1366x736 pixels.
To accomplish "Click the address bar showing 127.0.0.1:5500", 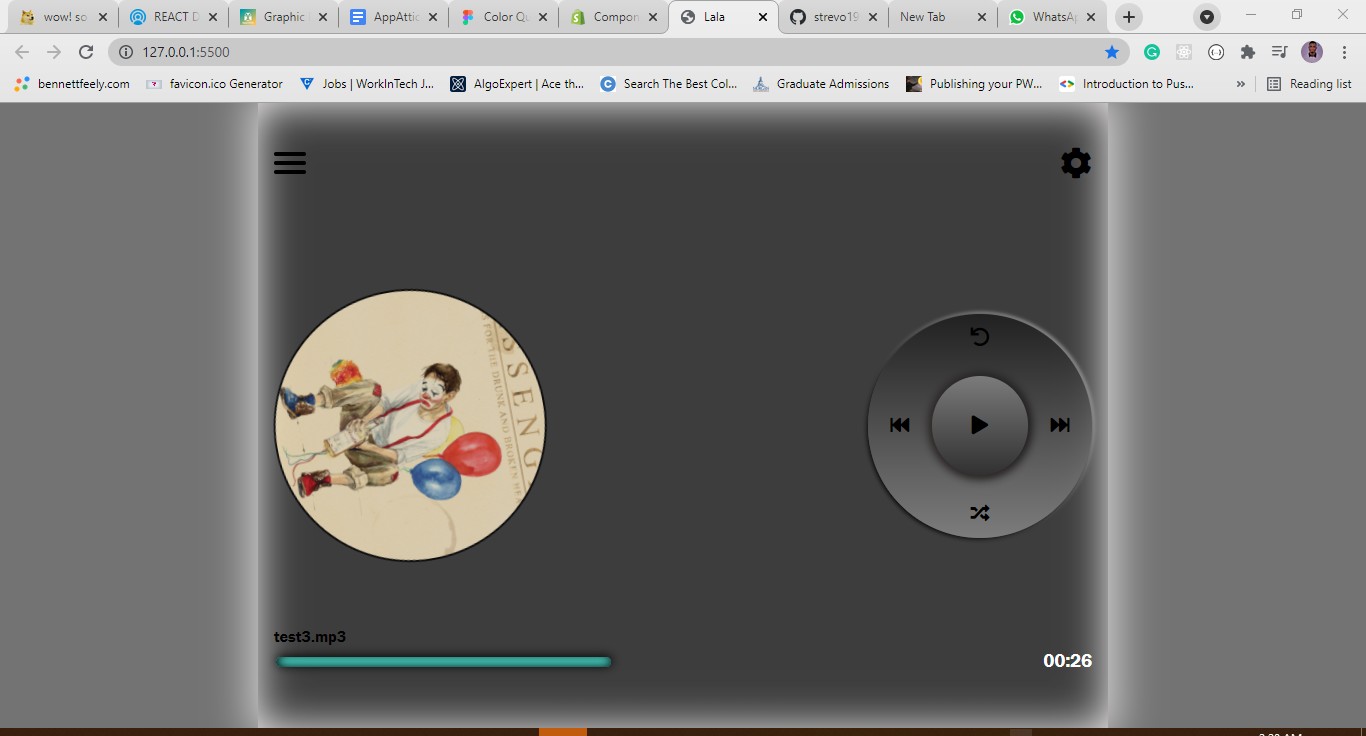I will tap(618, 52).
